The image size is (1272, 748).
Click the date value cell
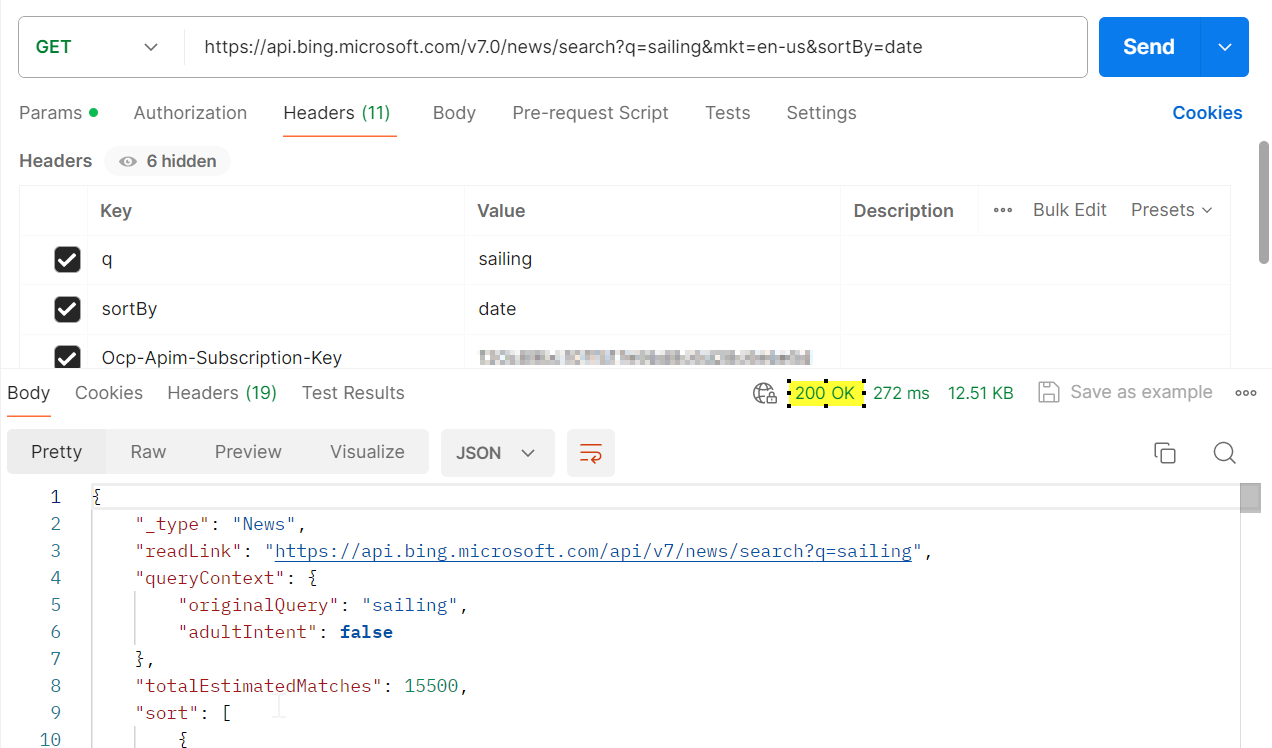(x=652, y=309)
